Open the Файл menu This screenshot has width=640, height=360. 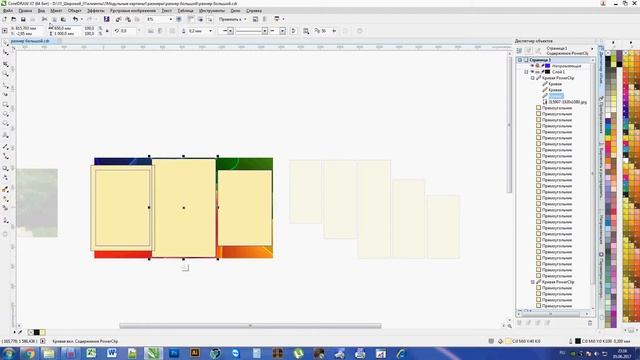[x=8, y=11]
